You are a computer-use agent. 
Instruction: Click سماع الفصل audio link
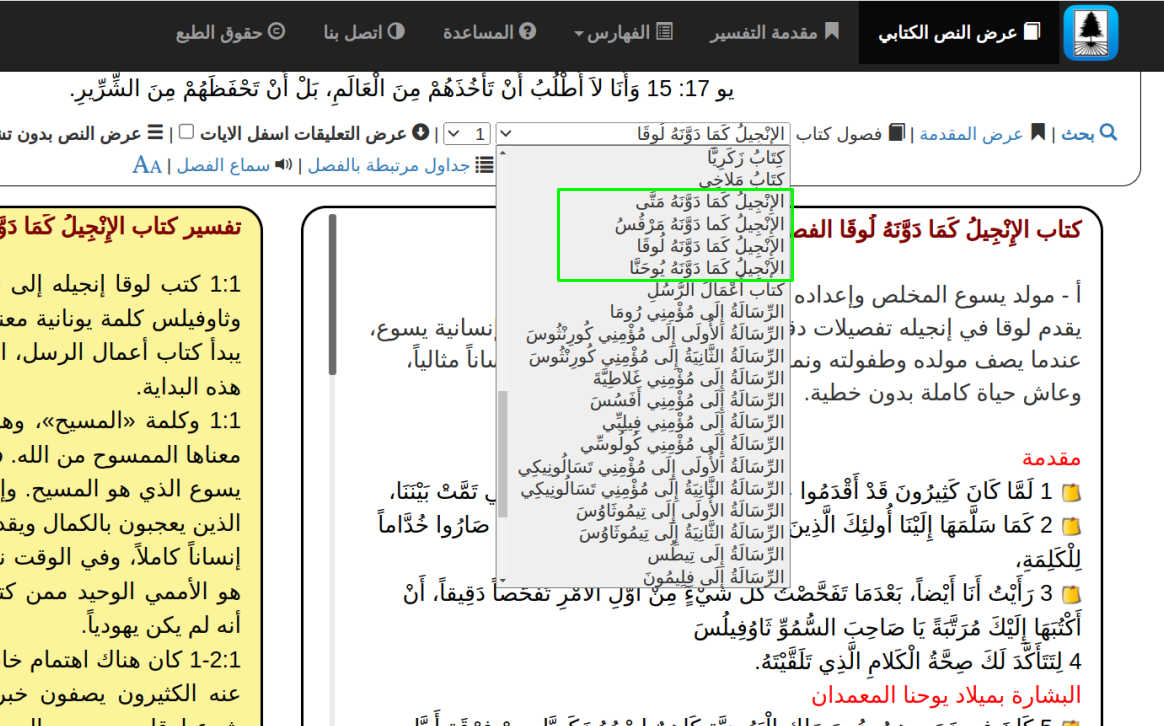[x=223, y=165]
